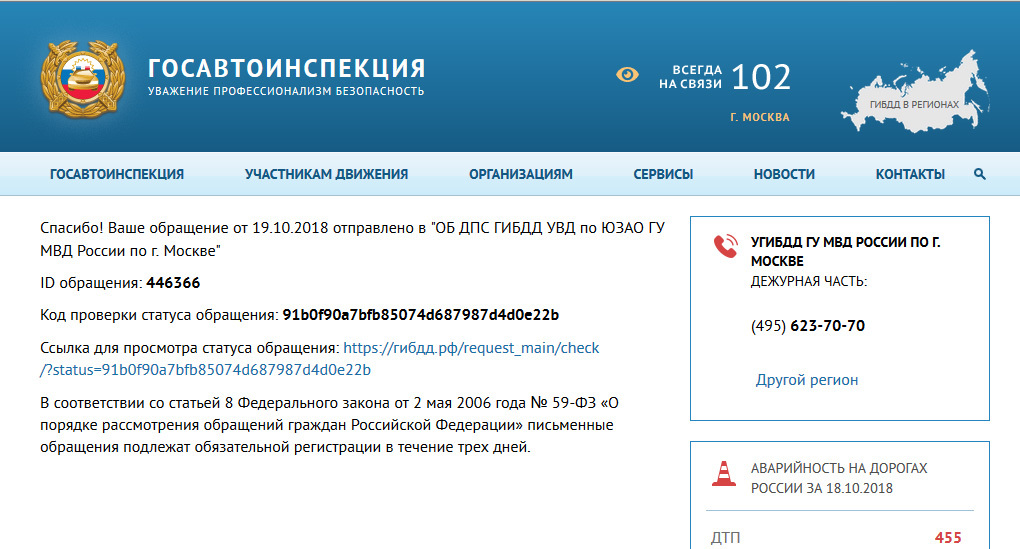Click the ГОСАВТОИНСПЕКЦИЯ site title
Viewport: 1020px width, 549px height.
(x=287, y=68)
